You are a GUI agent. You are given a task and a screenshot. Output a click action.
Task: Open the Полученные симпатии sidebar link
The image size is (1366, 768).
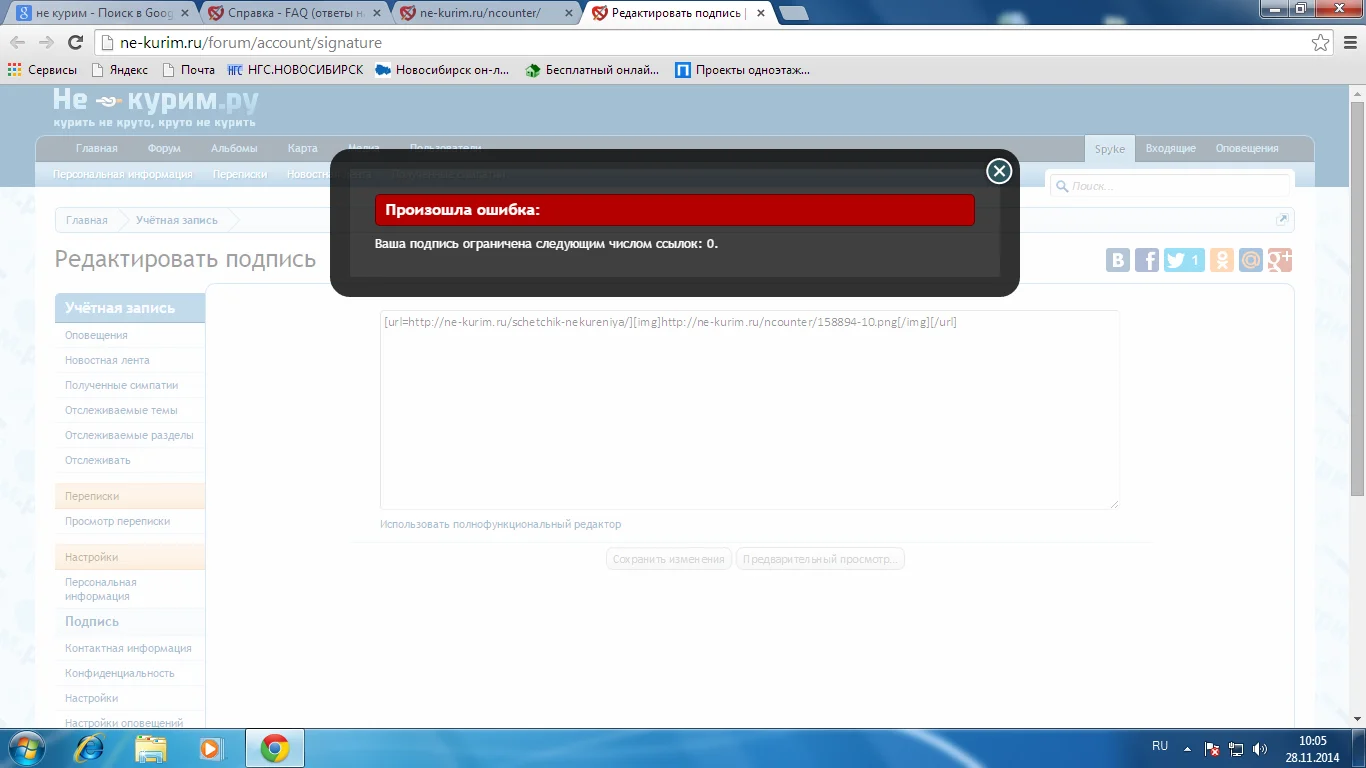[x=121, y=385]
